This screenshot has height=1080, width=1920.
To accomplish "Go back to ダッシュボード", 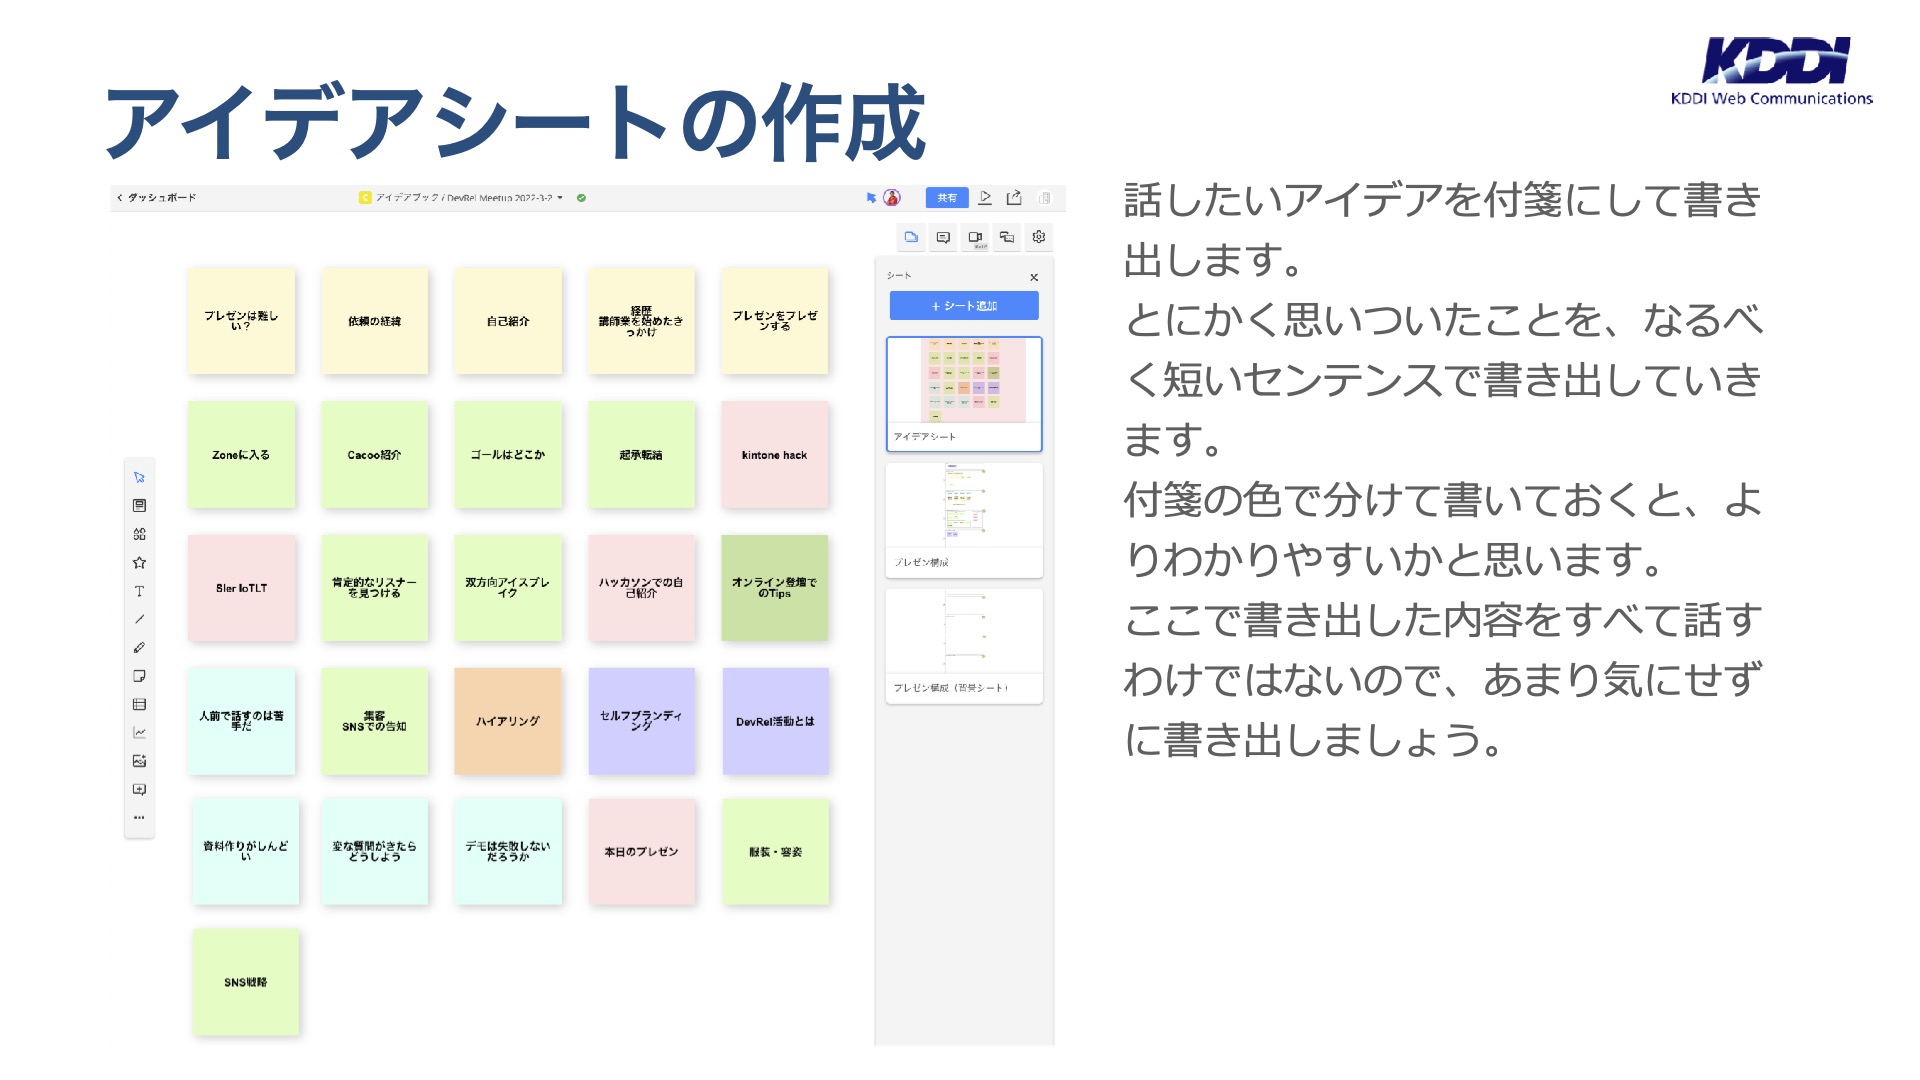I will (x=156, y=198).
